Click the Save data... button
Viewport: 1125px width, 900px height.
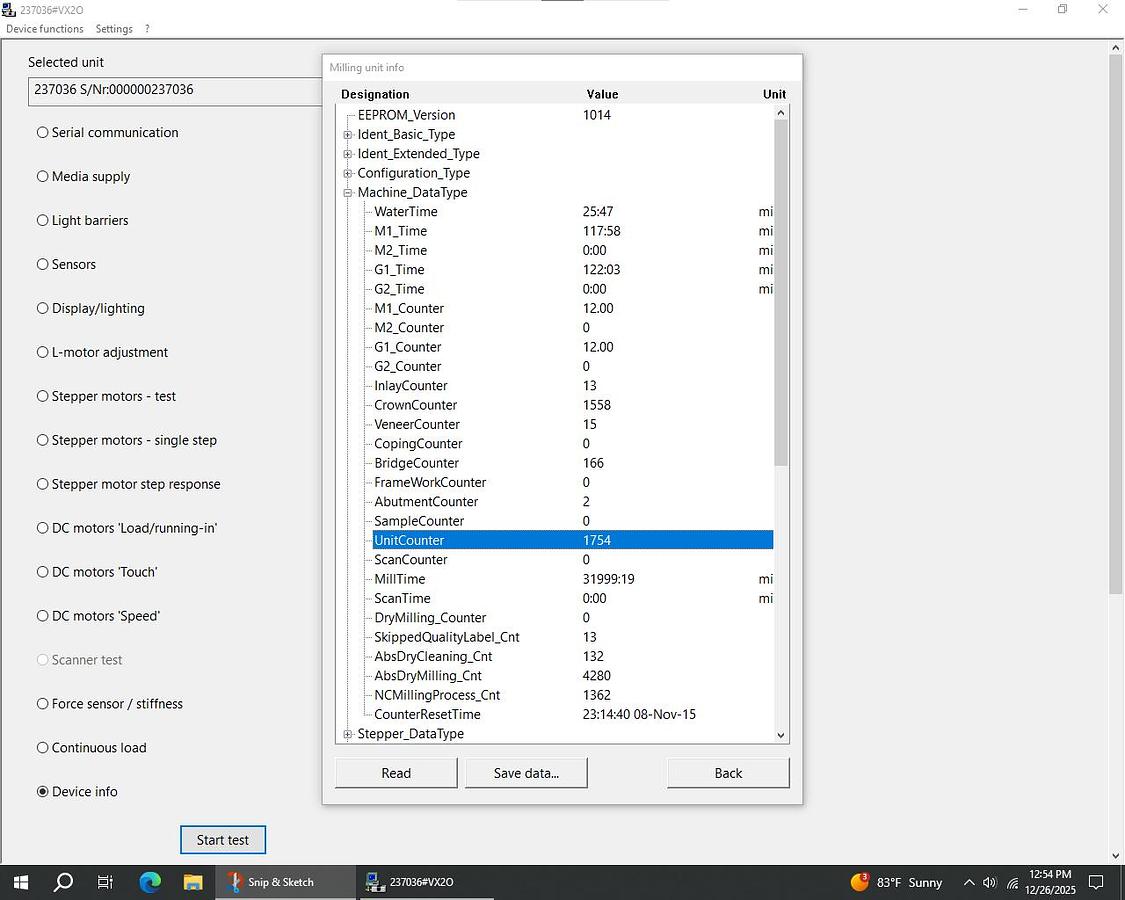click(526, 773)
